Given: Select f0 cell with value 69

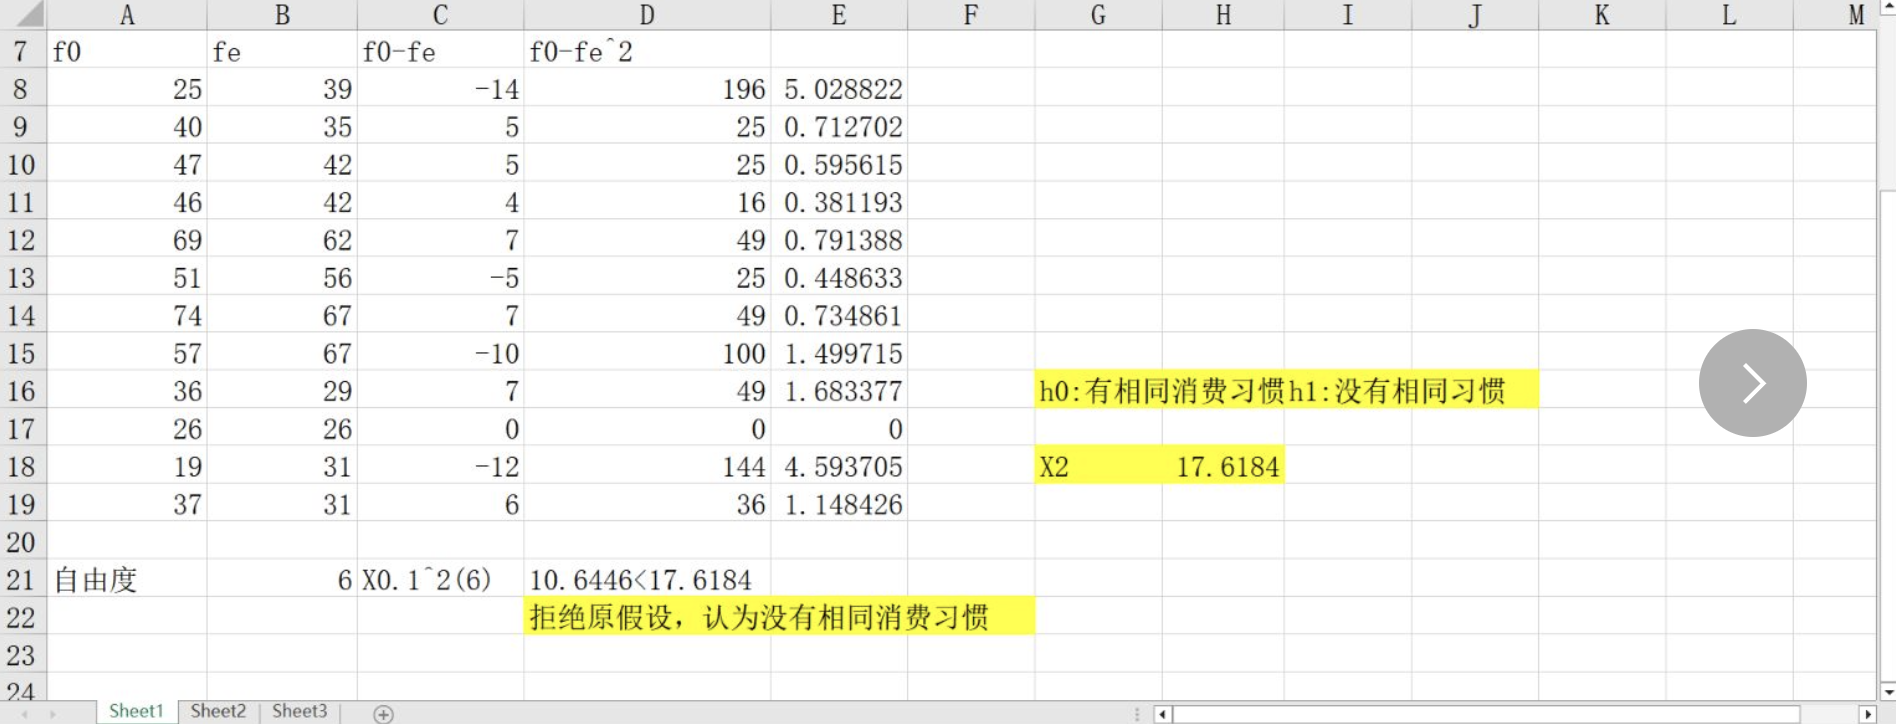Looking at the screenshot, I should [127, 240].
